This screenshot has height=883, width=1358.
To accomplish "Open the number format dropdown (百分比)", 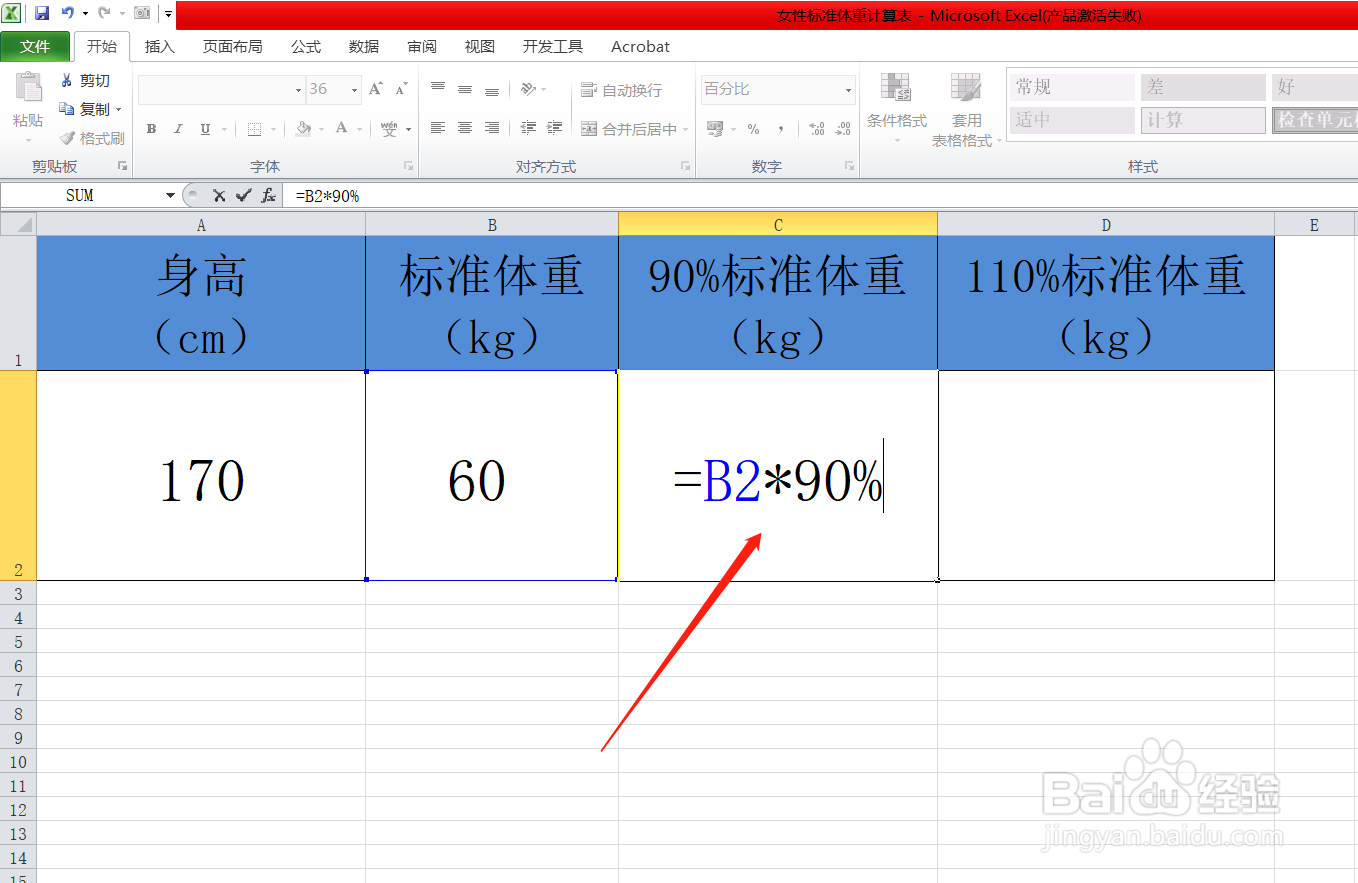I will [849, 90].
